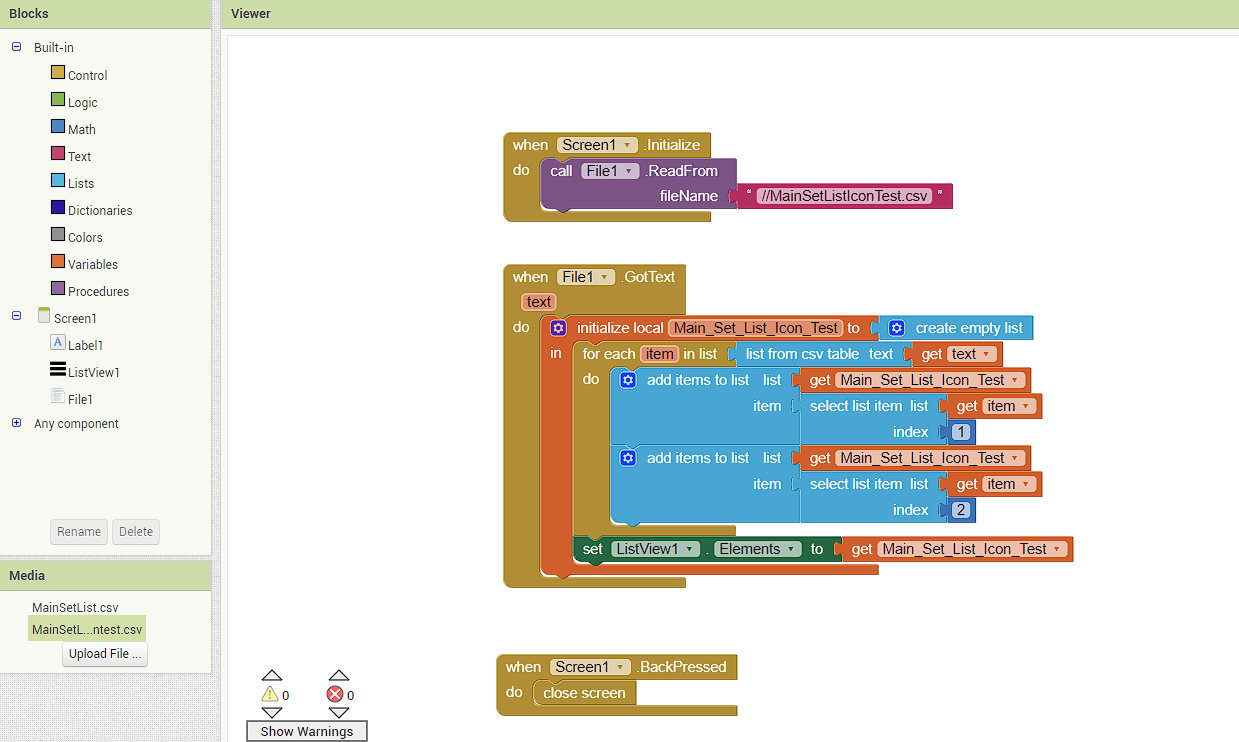Click the Delete button

136,532
